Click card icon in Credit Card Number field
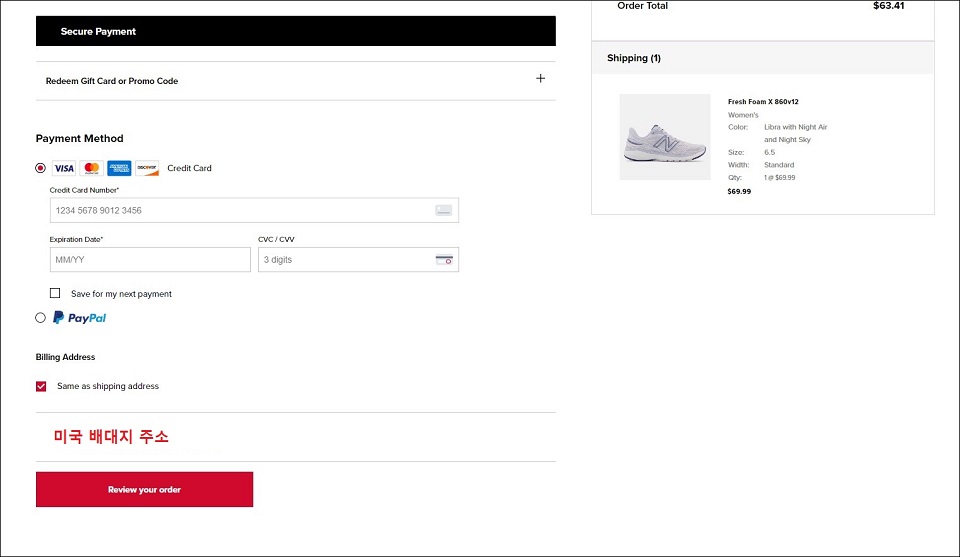 tap(444, 211)
